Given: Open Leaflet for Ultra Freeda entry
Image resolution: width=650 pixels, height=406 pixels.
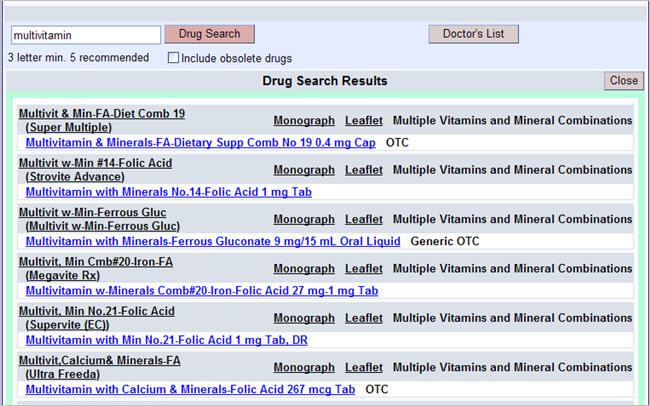Looking at the screenshot, I should pyautogui.click(x=364, y=368).
